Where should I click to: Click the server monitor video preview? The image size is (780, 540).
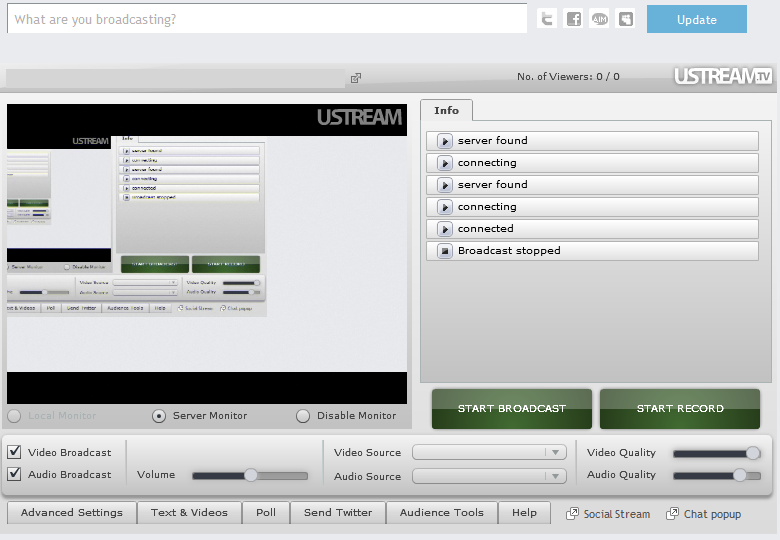tap(207, 254)
